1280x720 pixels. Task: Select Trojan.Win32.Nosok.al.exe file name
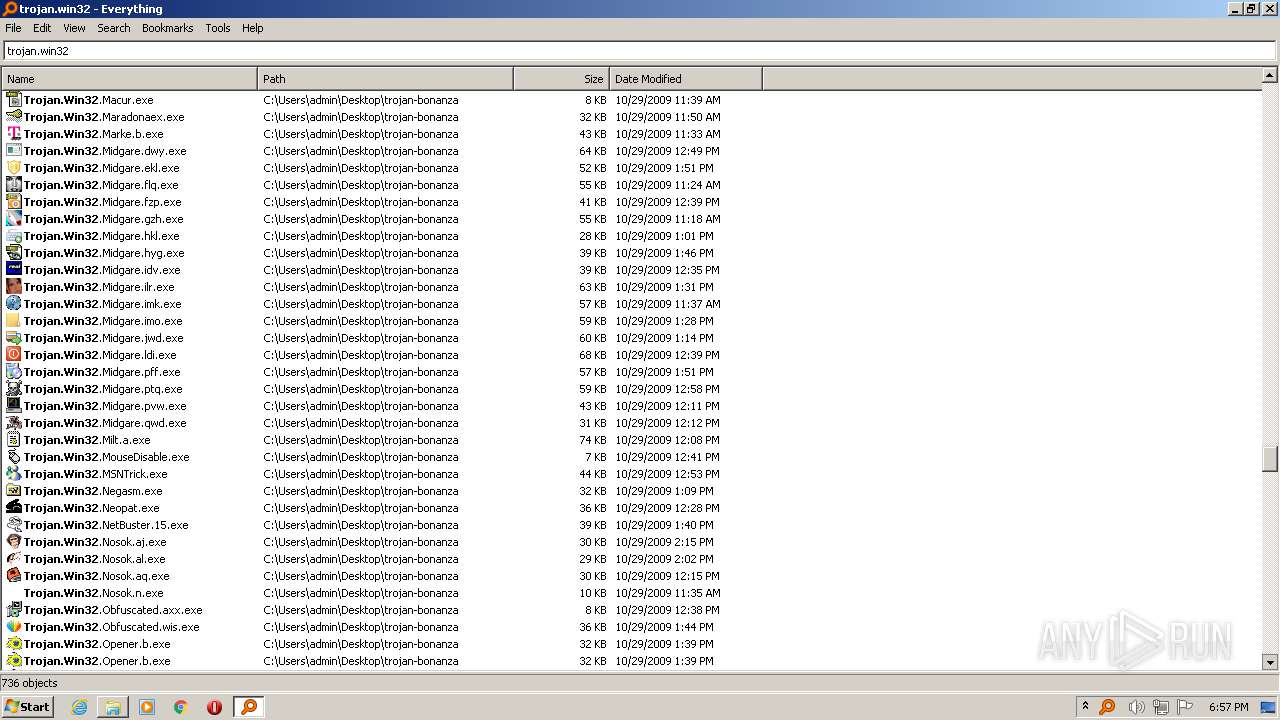coord(94,559)
